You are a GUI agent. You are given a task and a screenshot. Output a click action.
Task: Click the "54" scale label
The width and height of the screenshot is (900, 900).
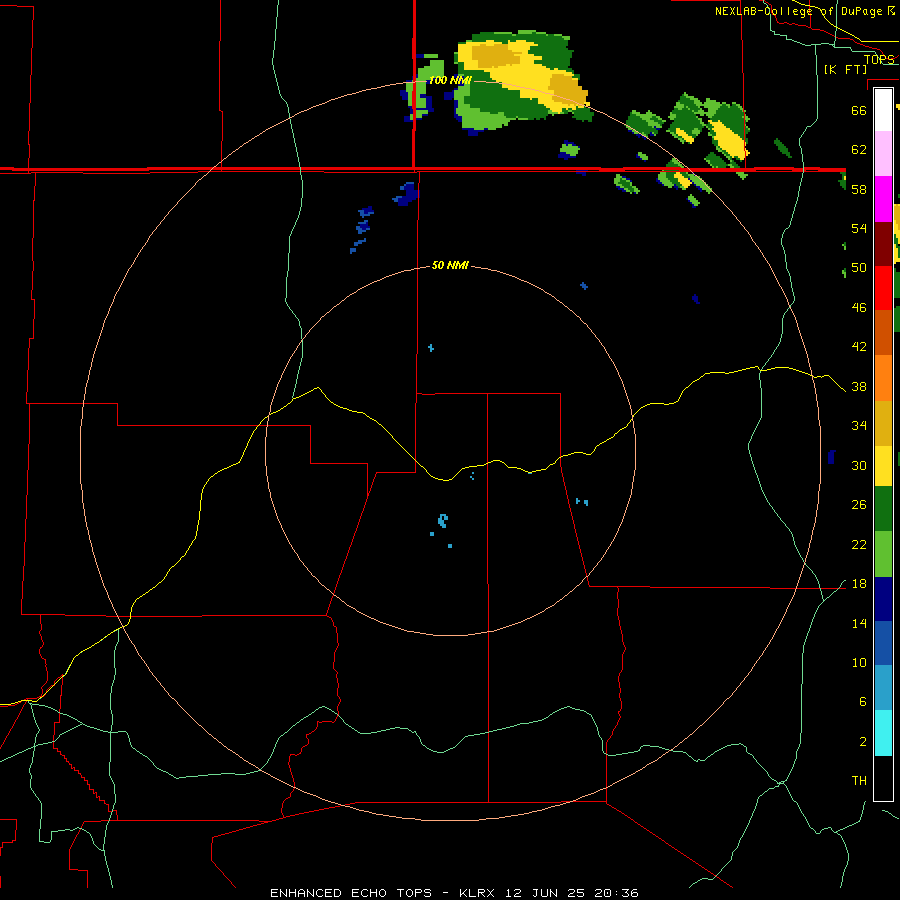coord(859,228)
